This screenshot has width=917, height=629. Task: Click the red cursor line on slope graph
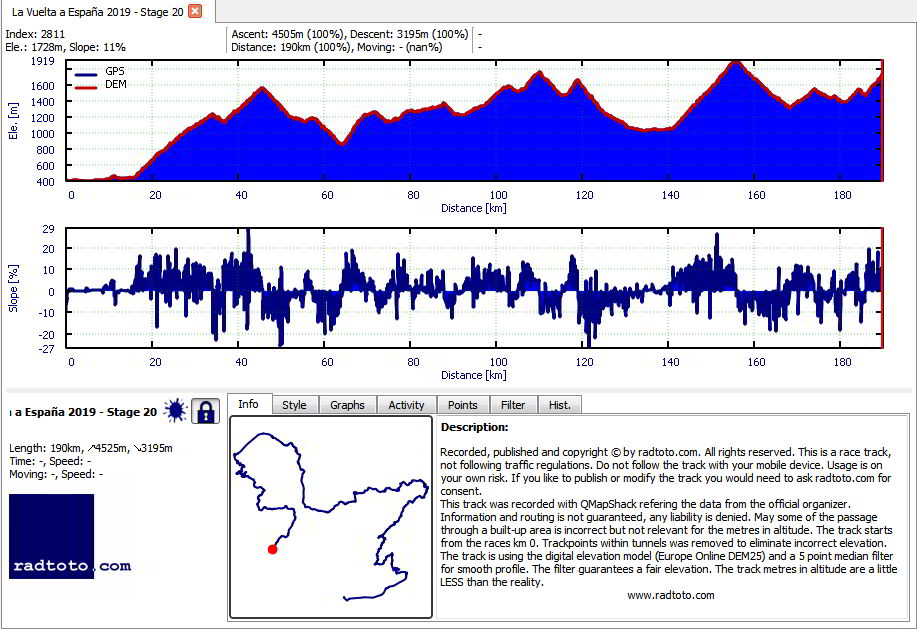click(x=881, y=288)
